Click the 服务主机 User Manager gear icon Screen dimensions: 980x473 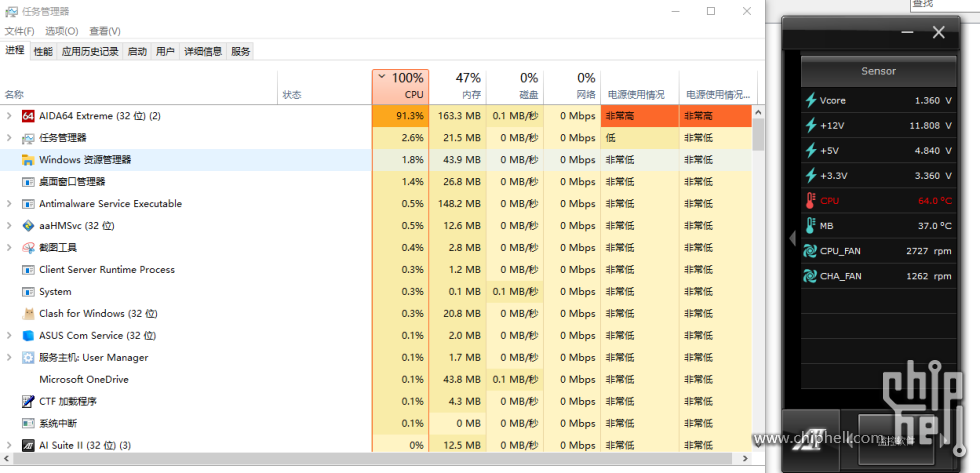[x=28, y=357]
